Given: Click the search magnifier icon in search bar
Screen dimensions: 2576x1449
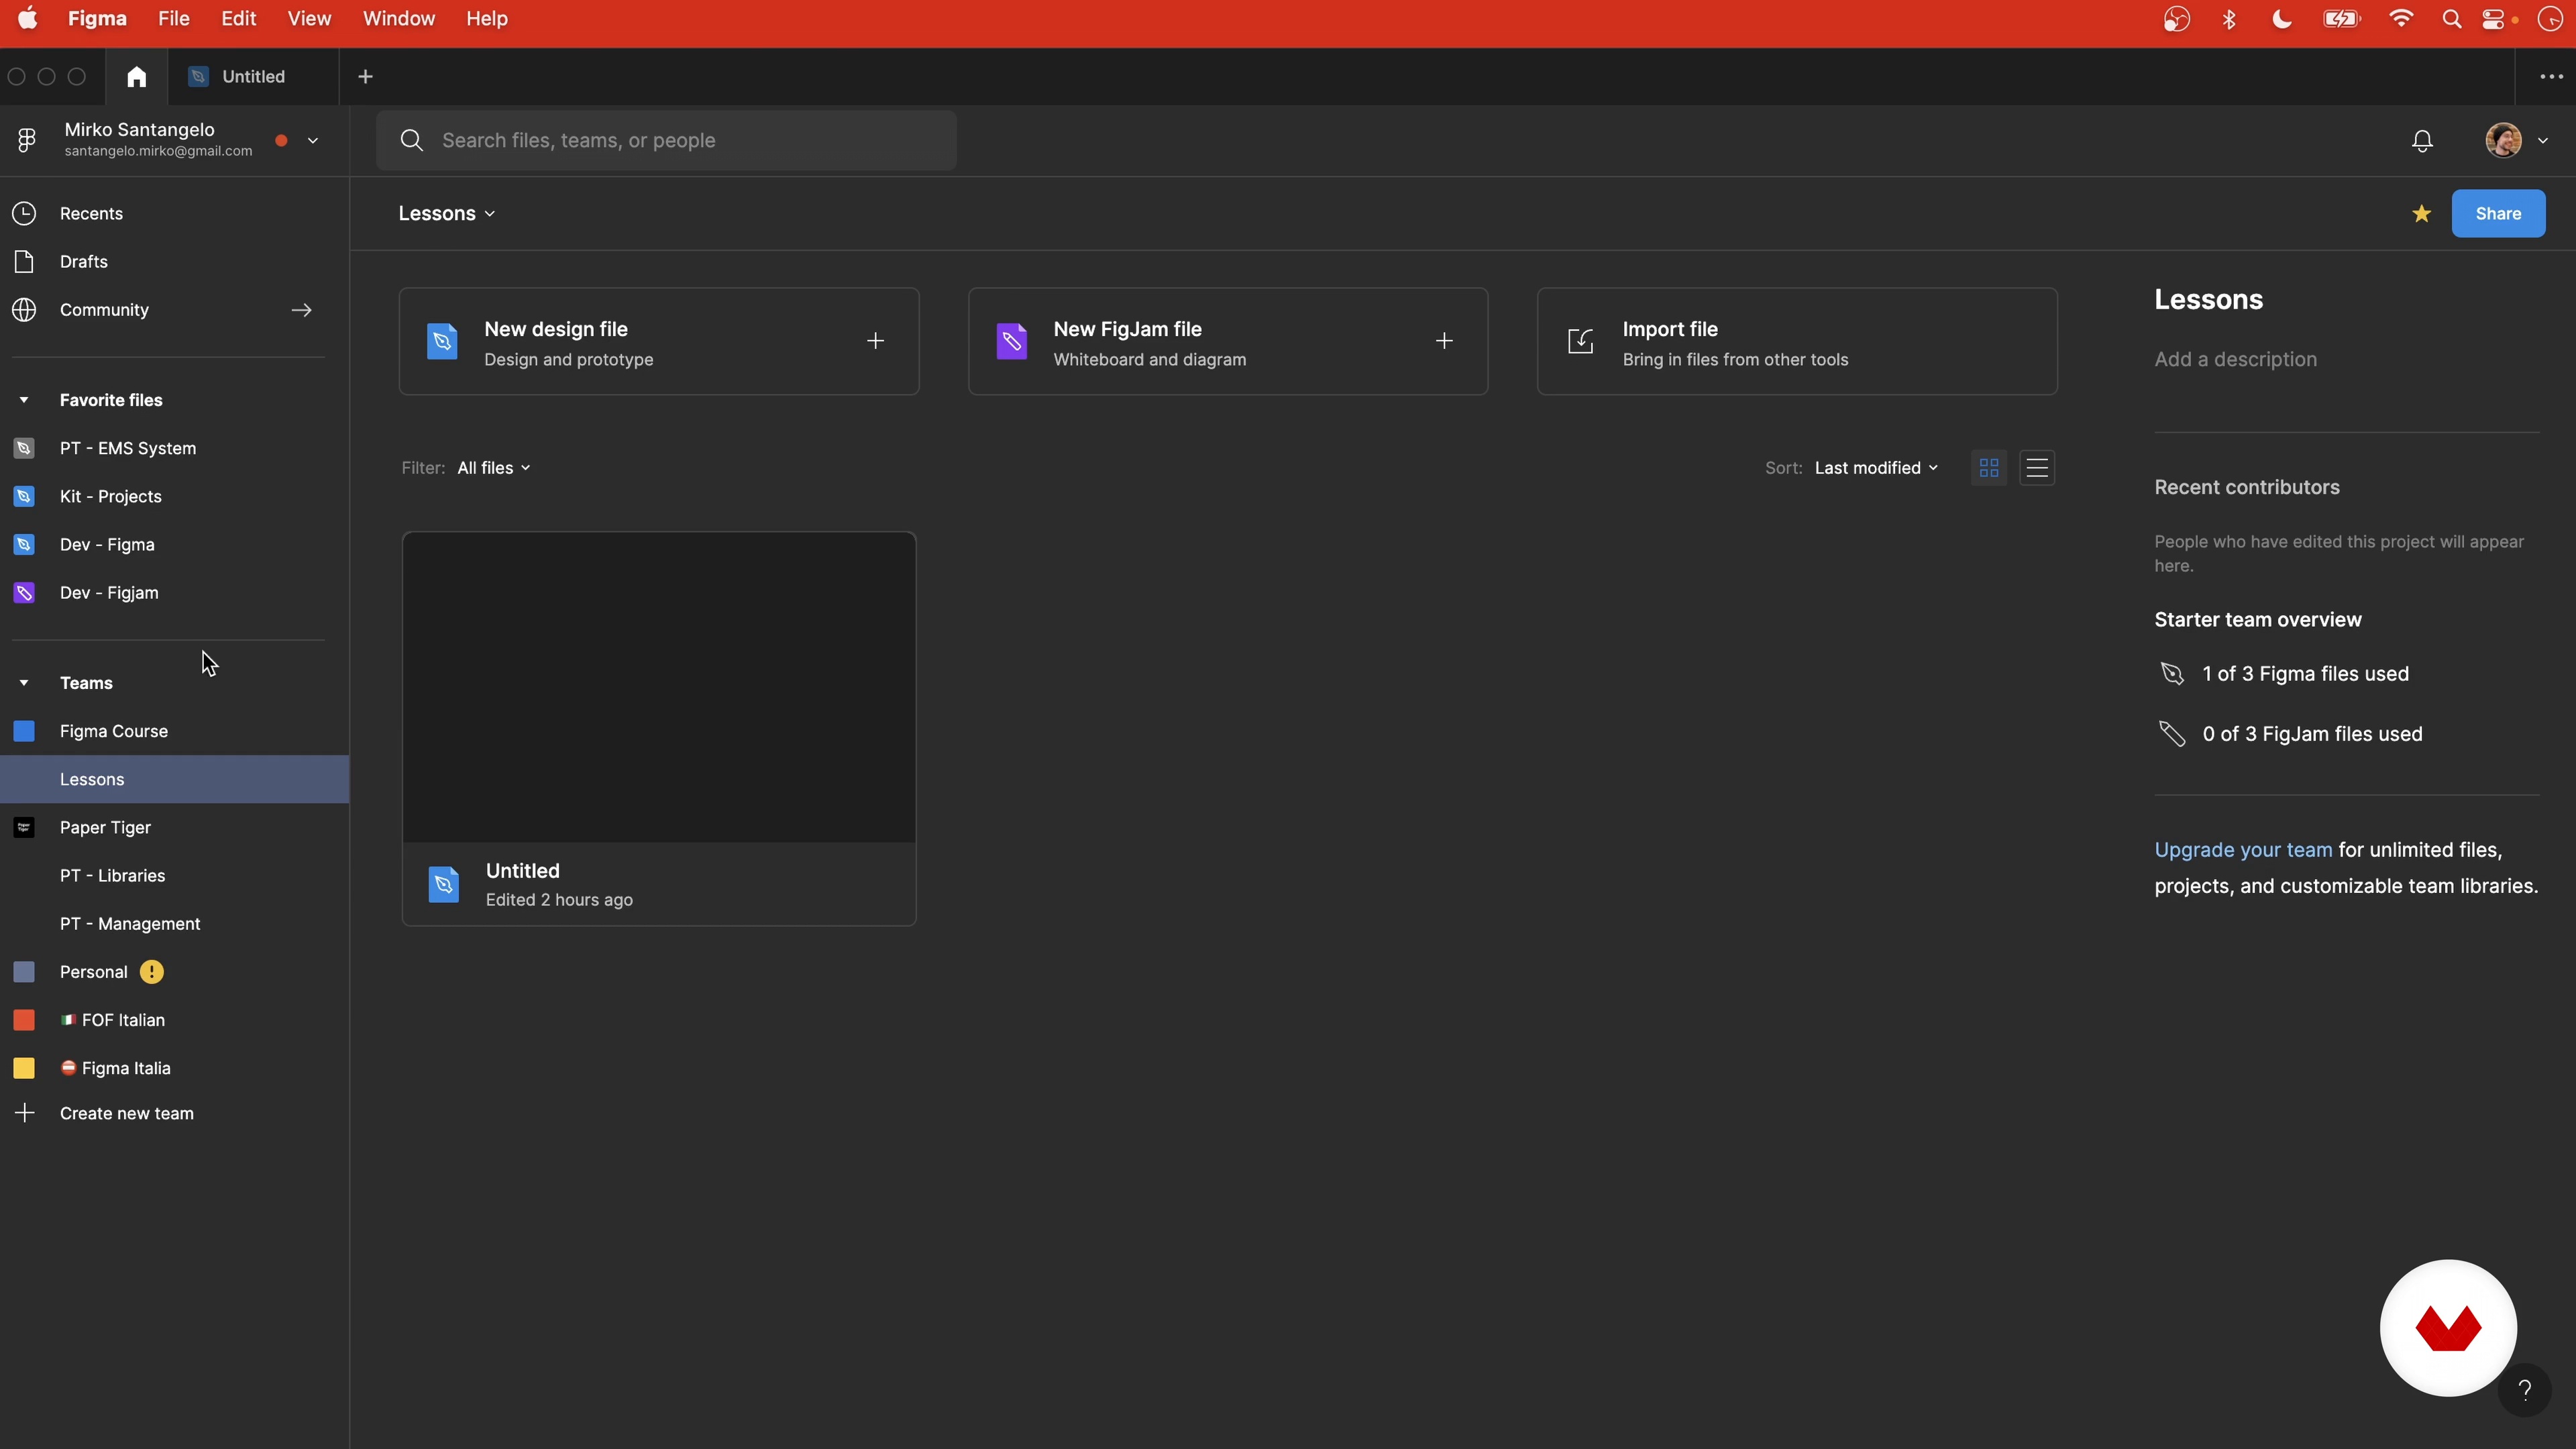Looking at the screenshot, I should [x=412, y=141].
